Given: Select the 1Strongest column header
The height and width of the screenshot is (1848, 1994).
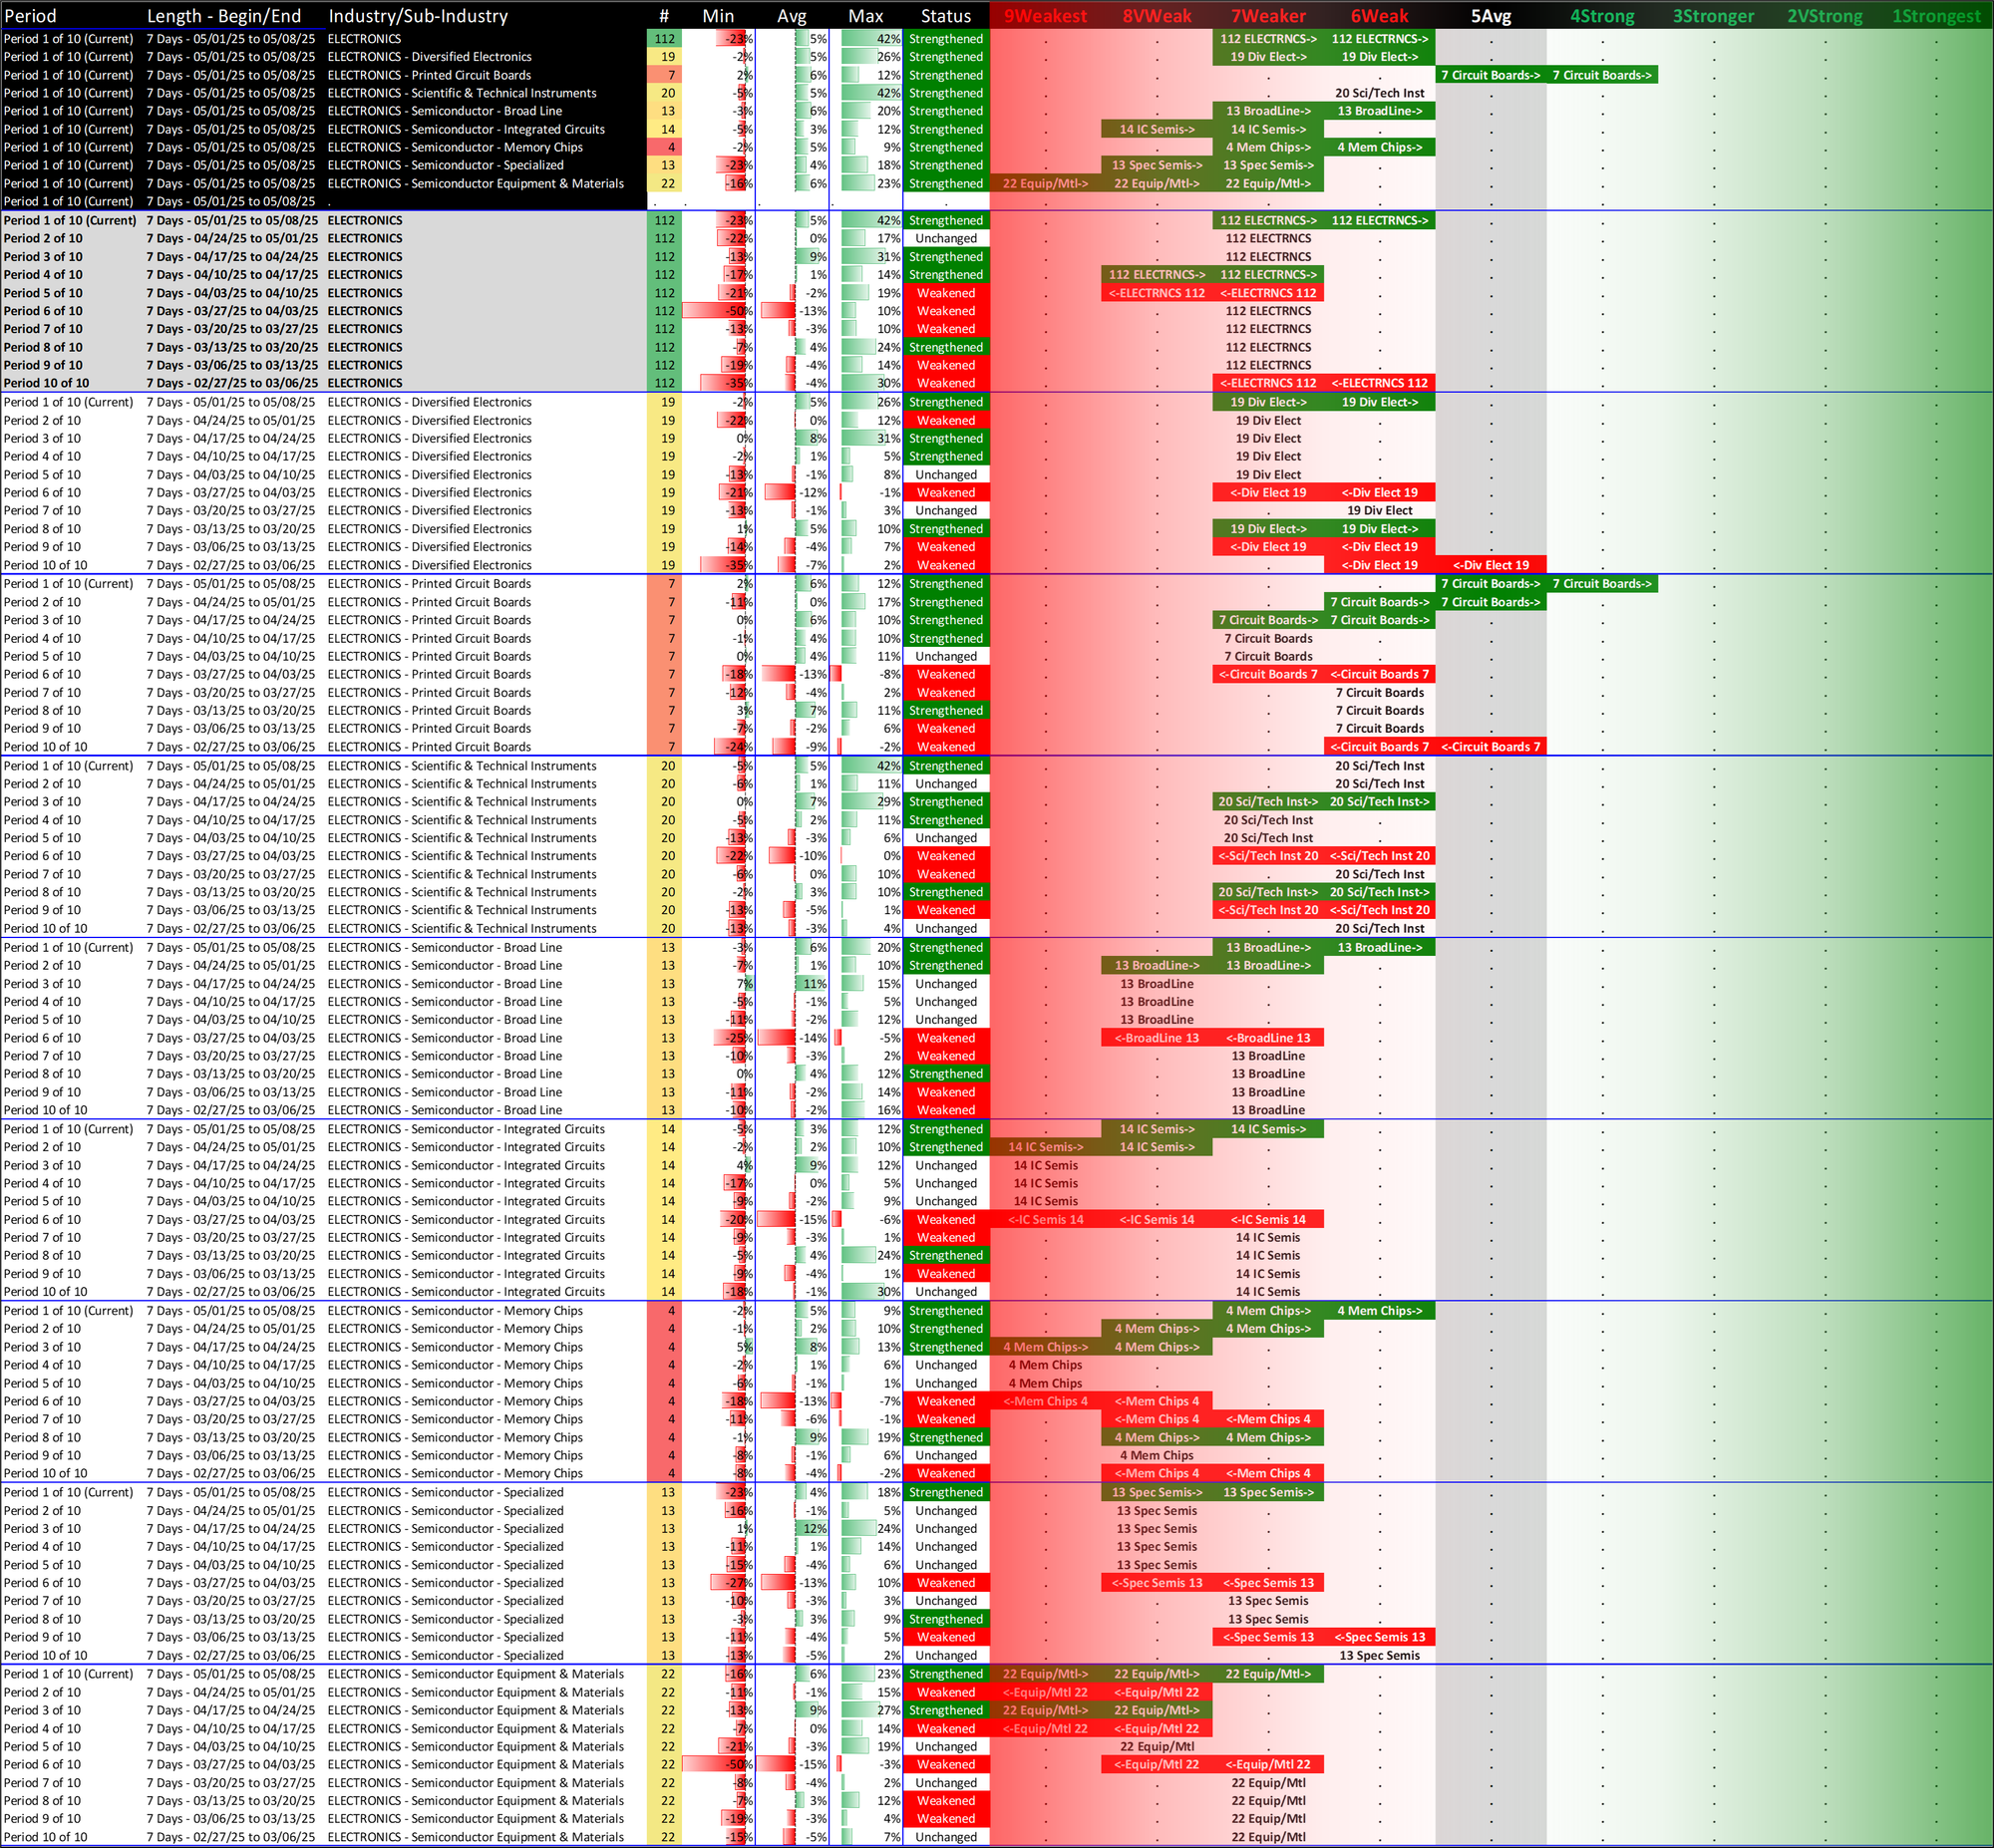Looking at the screenshot, I should [x=1936, y=16].
